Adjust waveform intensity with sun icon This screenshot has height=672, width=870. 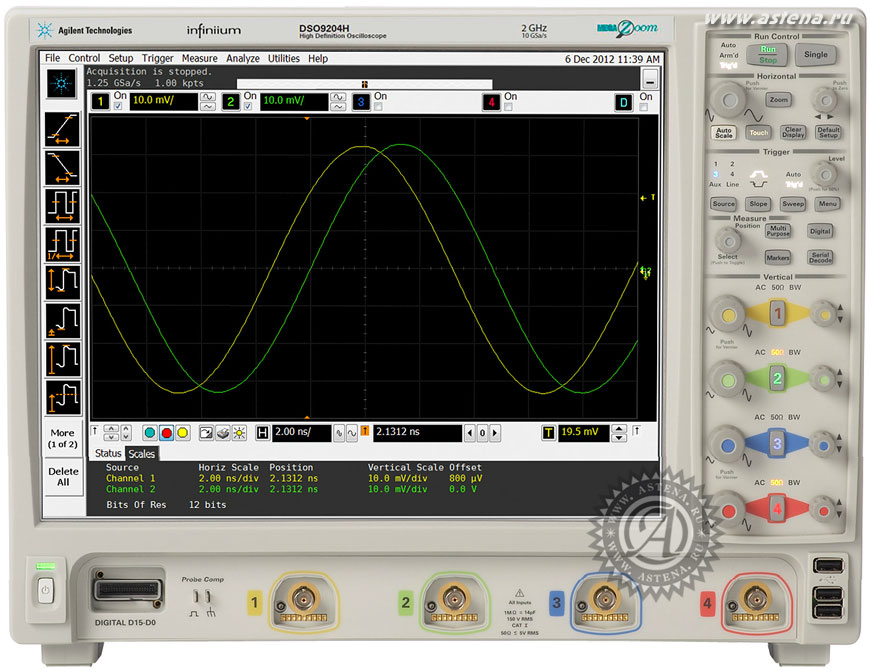click(x=239, y=433)
